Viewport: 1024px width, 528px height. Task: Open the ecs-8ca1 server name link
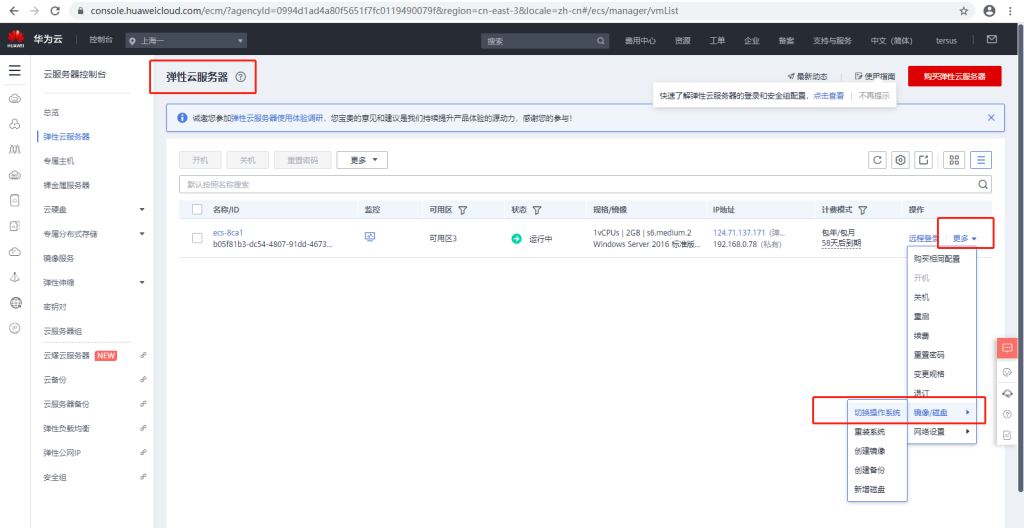pos(228,233)
